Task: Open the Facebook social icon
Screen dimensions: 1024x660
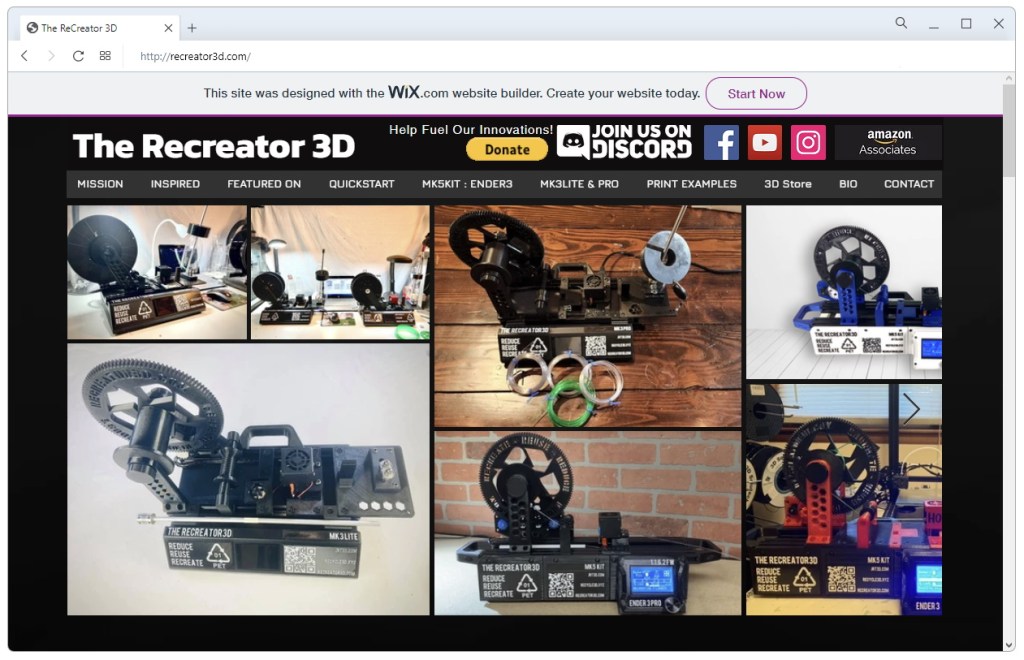Action: pos(721,142)
